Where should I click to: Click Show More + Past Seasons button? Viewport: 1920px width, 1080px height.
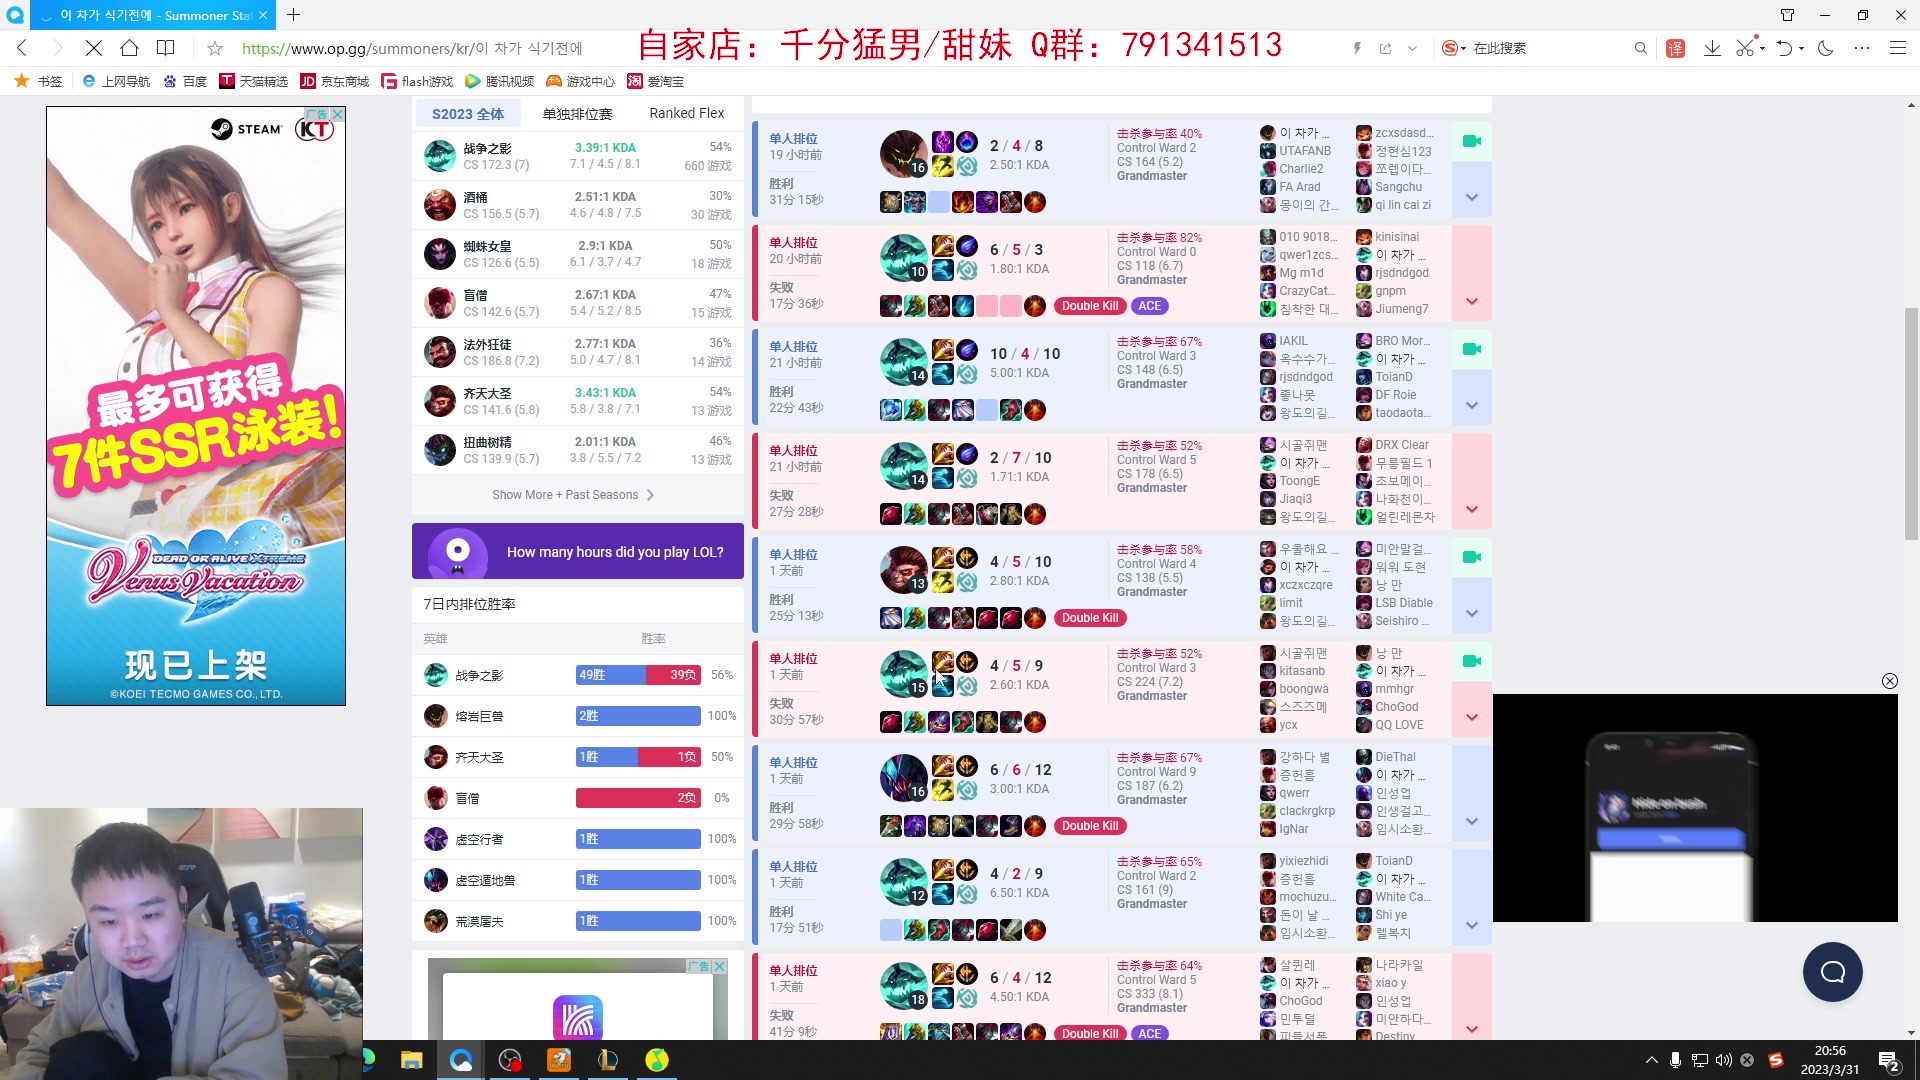click(x=572, y=493)
